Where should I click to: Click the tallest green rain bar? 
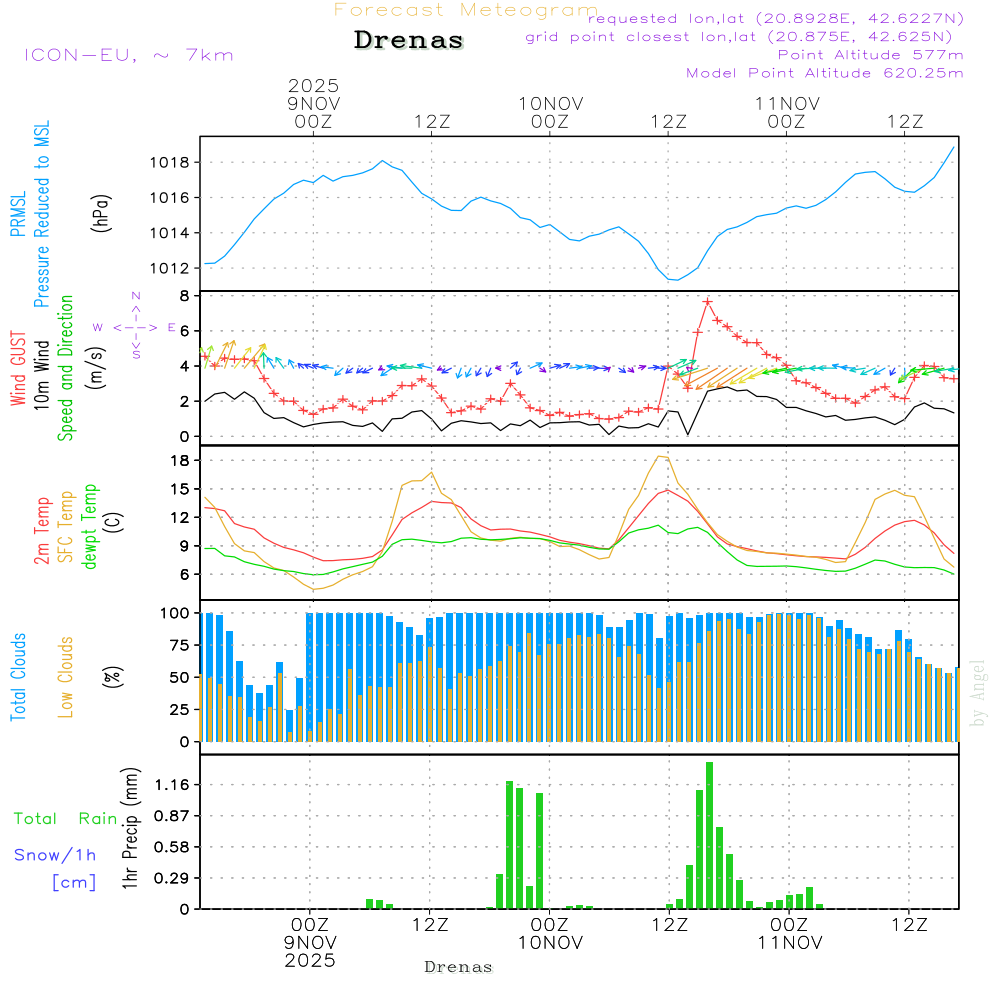tap(709, 835)
